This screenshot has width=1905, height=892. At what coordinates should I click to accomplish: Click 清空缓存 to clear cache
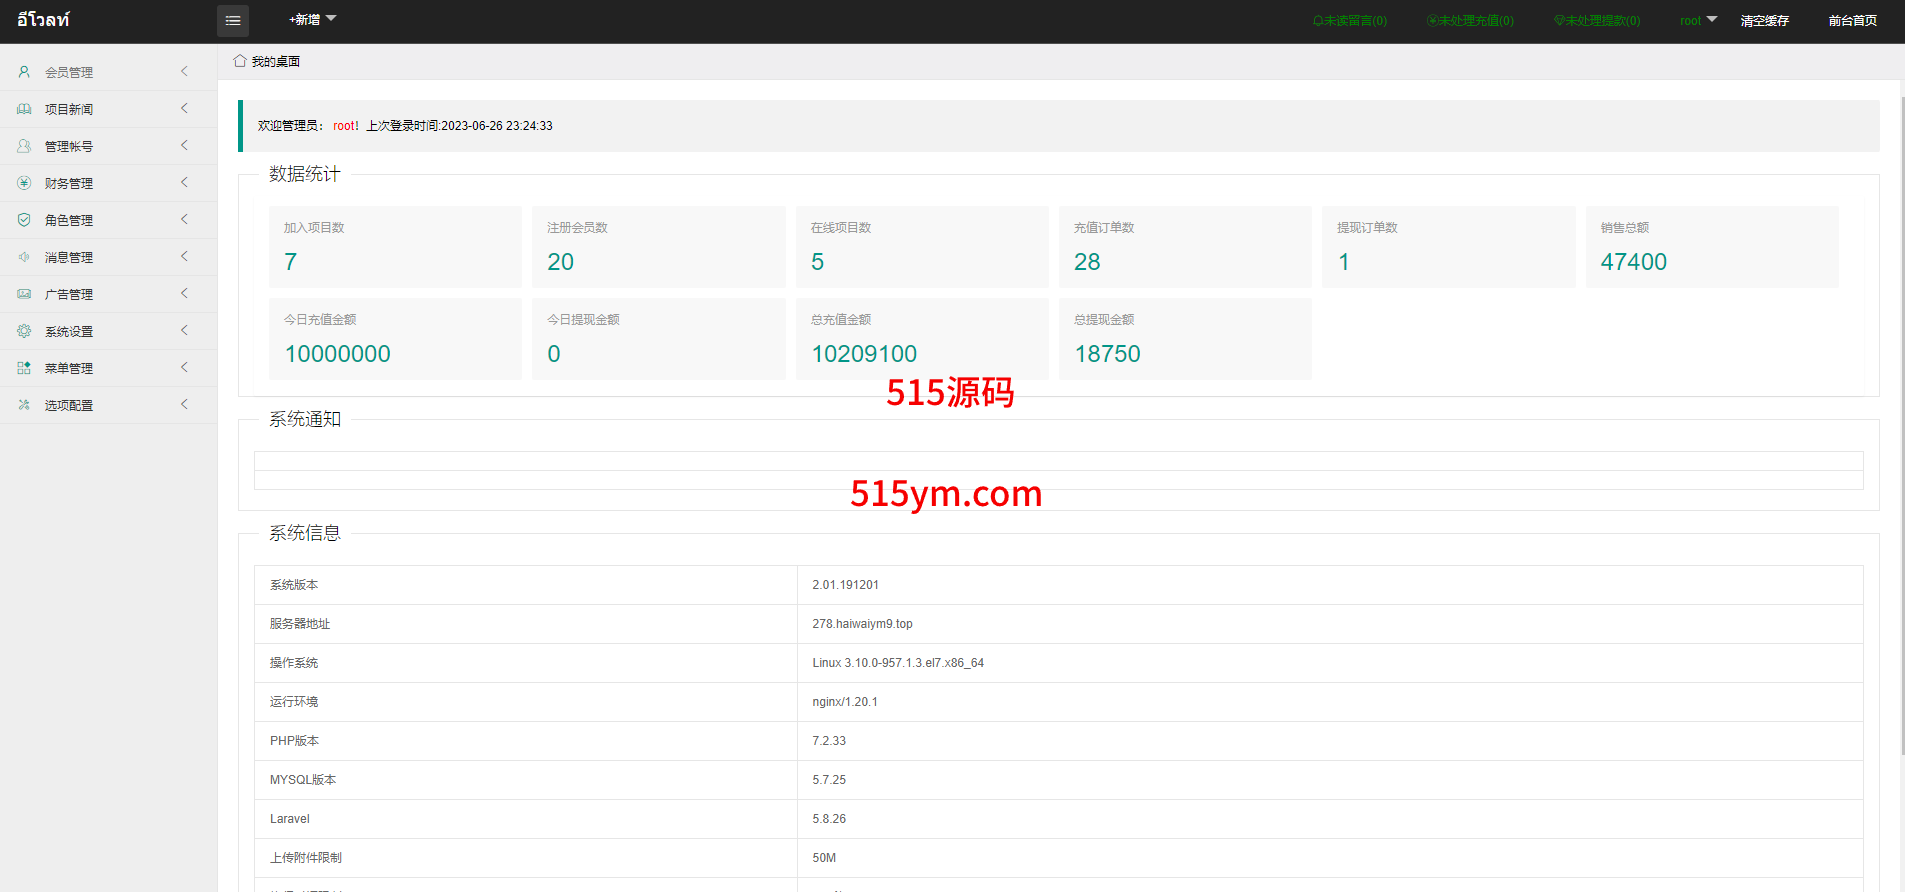coord(1764,21)
